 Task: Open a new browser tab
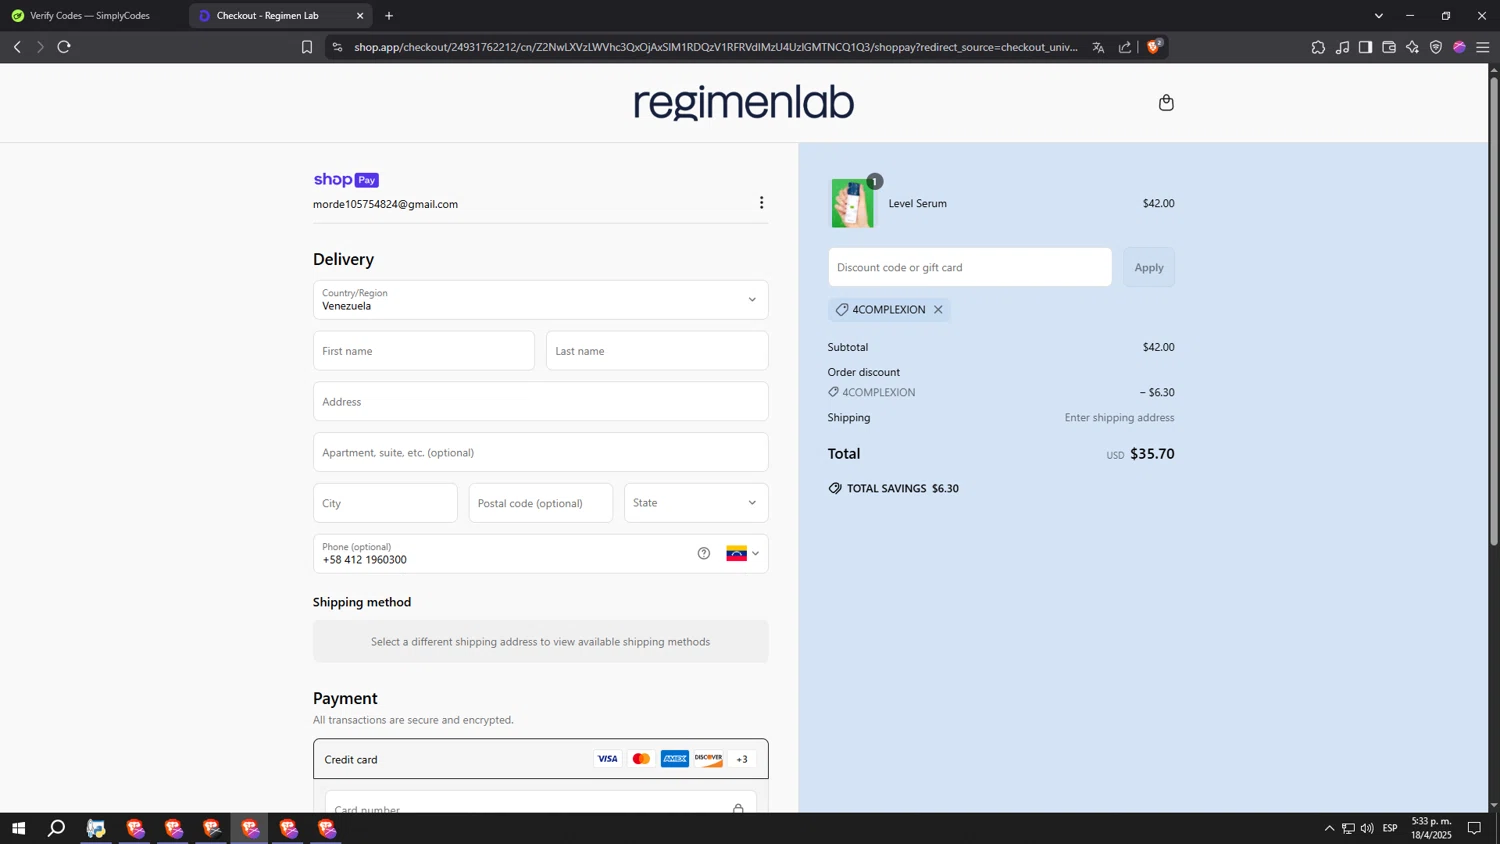coord(389,16)
